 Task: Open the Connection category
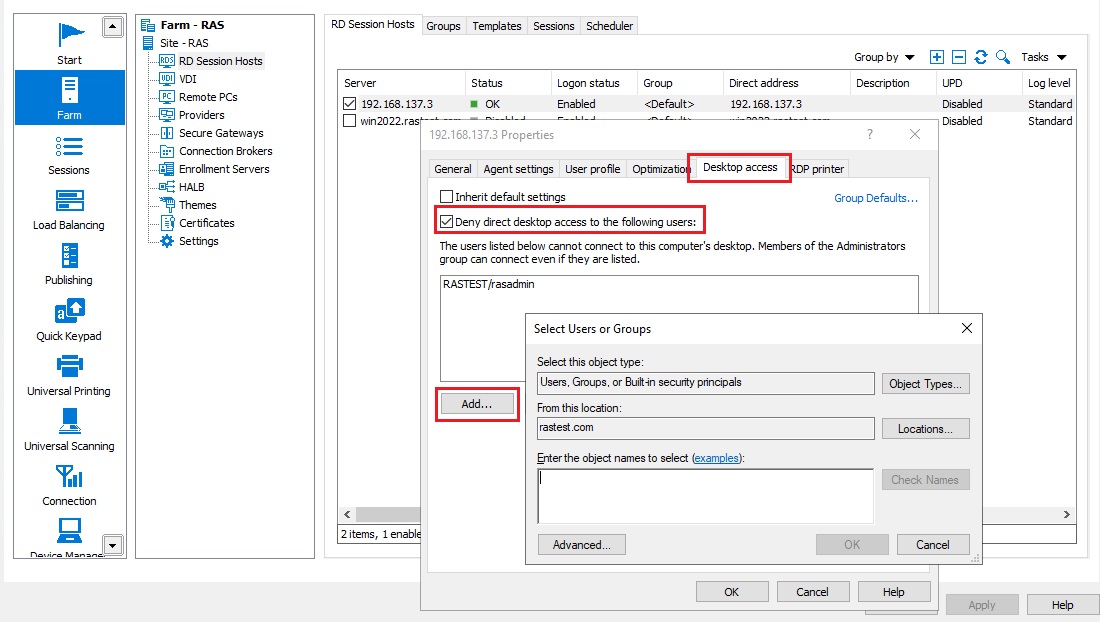69,485
